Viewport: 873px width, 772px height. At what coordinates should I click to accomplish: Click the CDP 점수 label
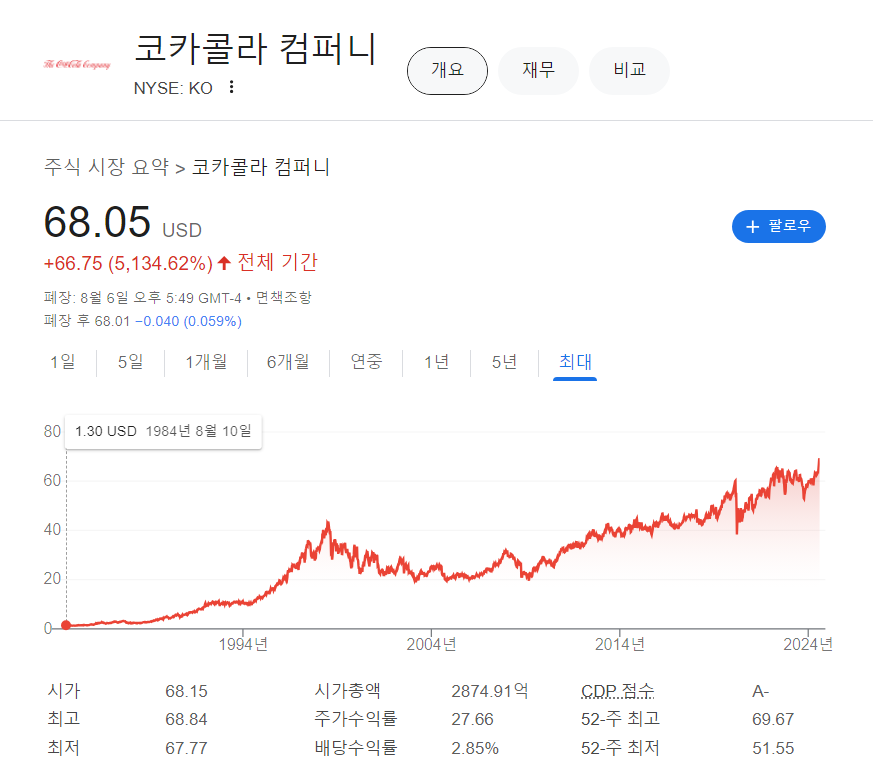(618, 691)
